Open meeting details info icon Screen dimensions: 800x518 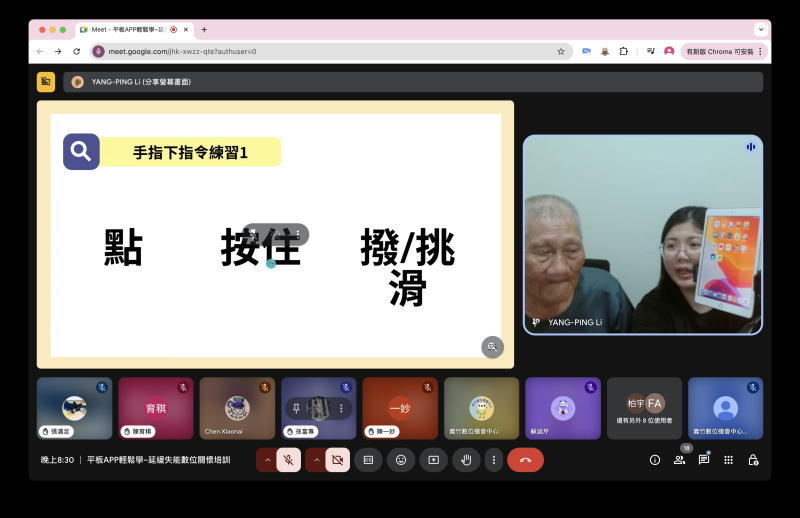tap(655, 460)
